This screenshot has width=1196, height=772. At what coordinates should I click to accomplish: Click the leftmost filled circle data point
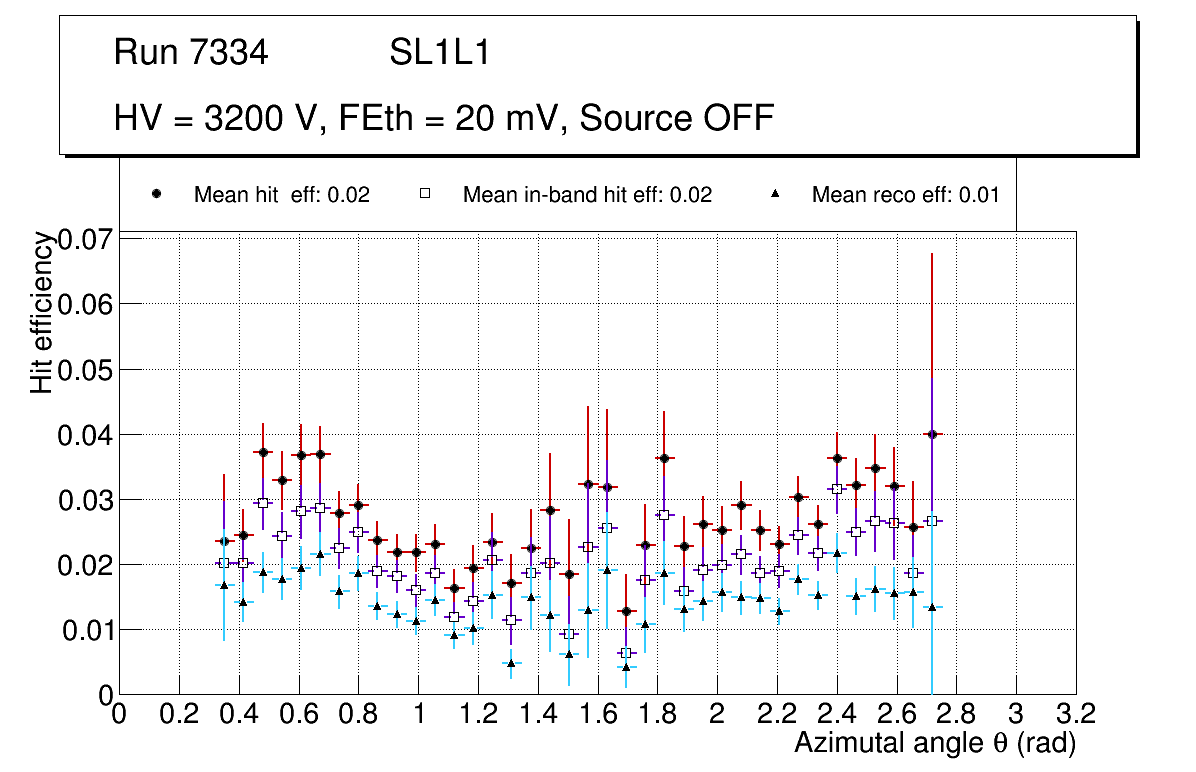point(224,541)
